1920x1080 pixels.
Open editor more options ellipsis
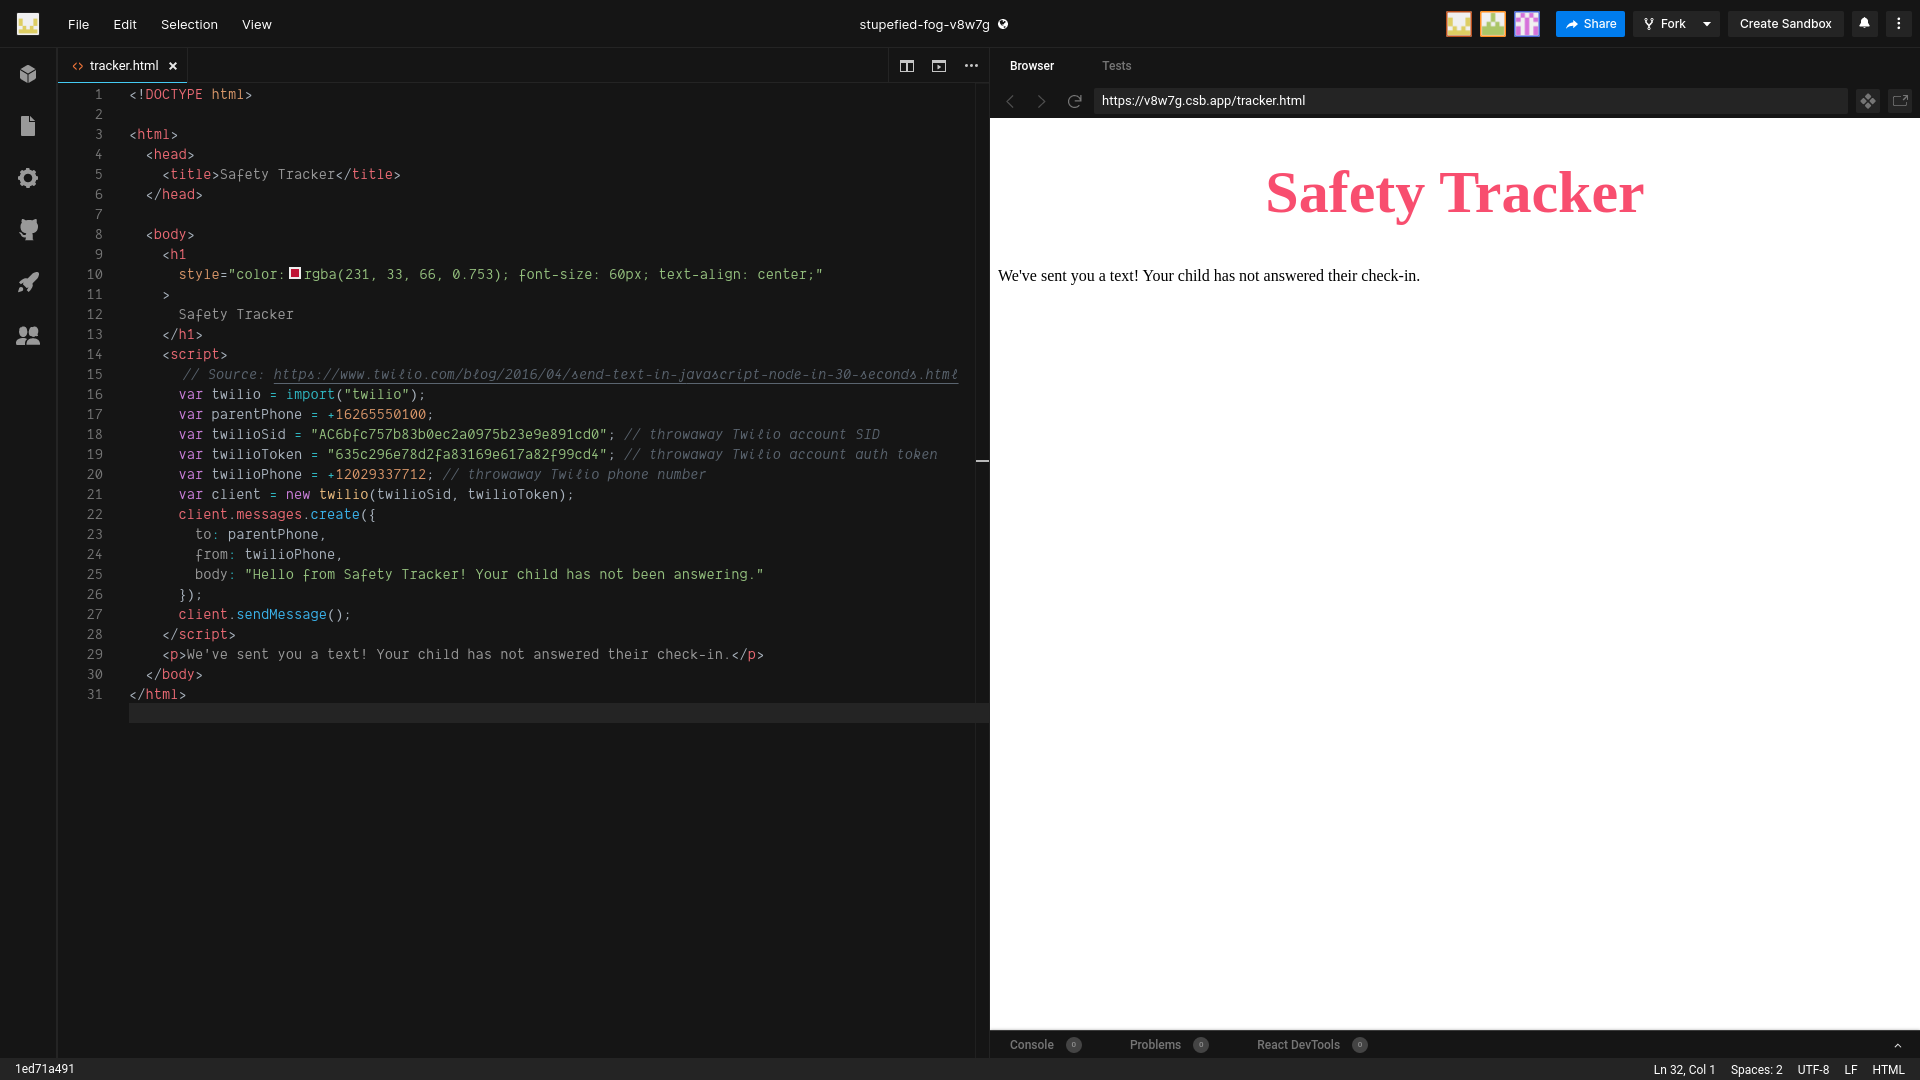(971, 66)
